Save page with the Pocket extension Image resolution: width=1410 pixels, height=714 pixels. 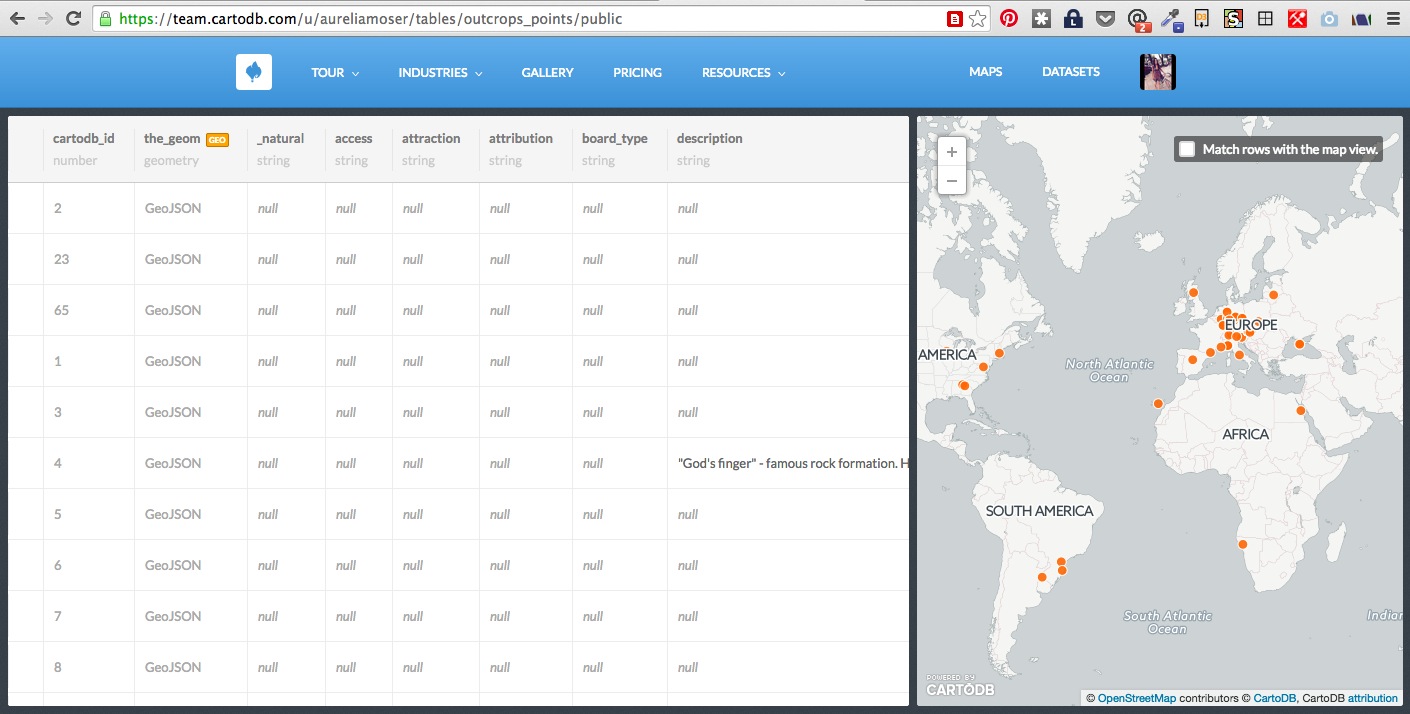click(x=1104, y=18)
